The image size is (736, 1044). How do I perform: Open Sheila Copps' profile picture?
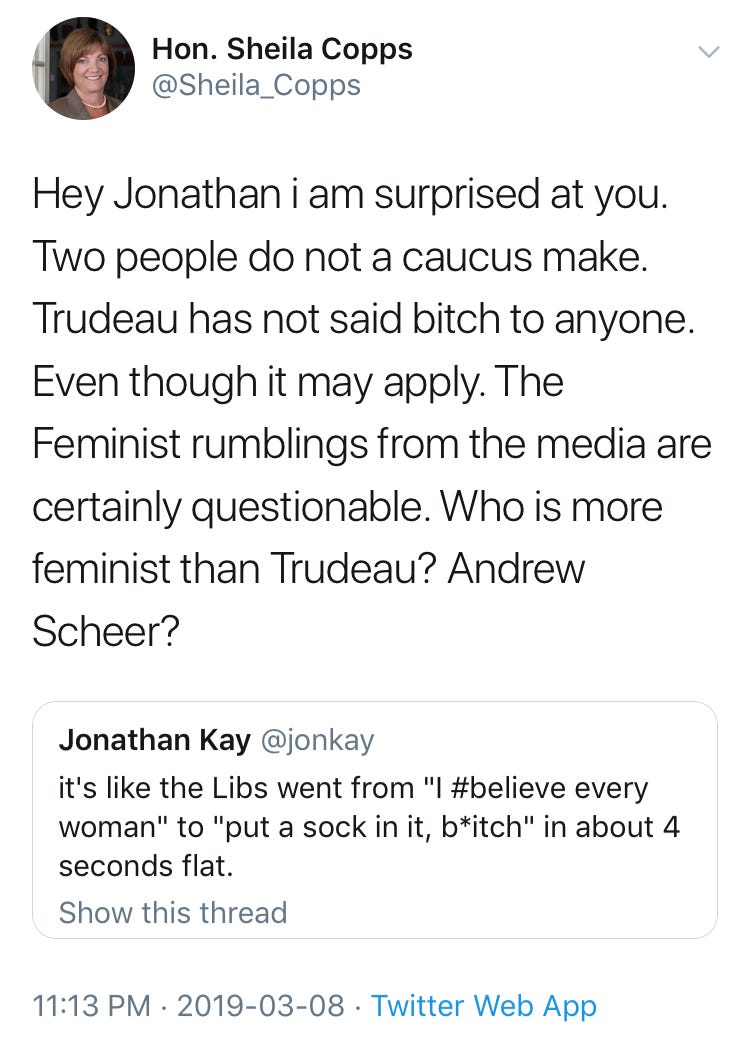(83, 69)
